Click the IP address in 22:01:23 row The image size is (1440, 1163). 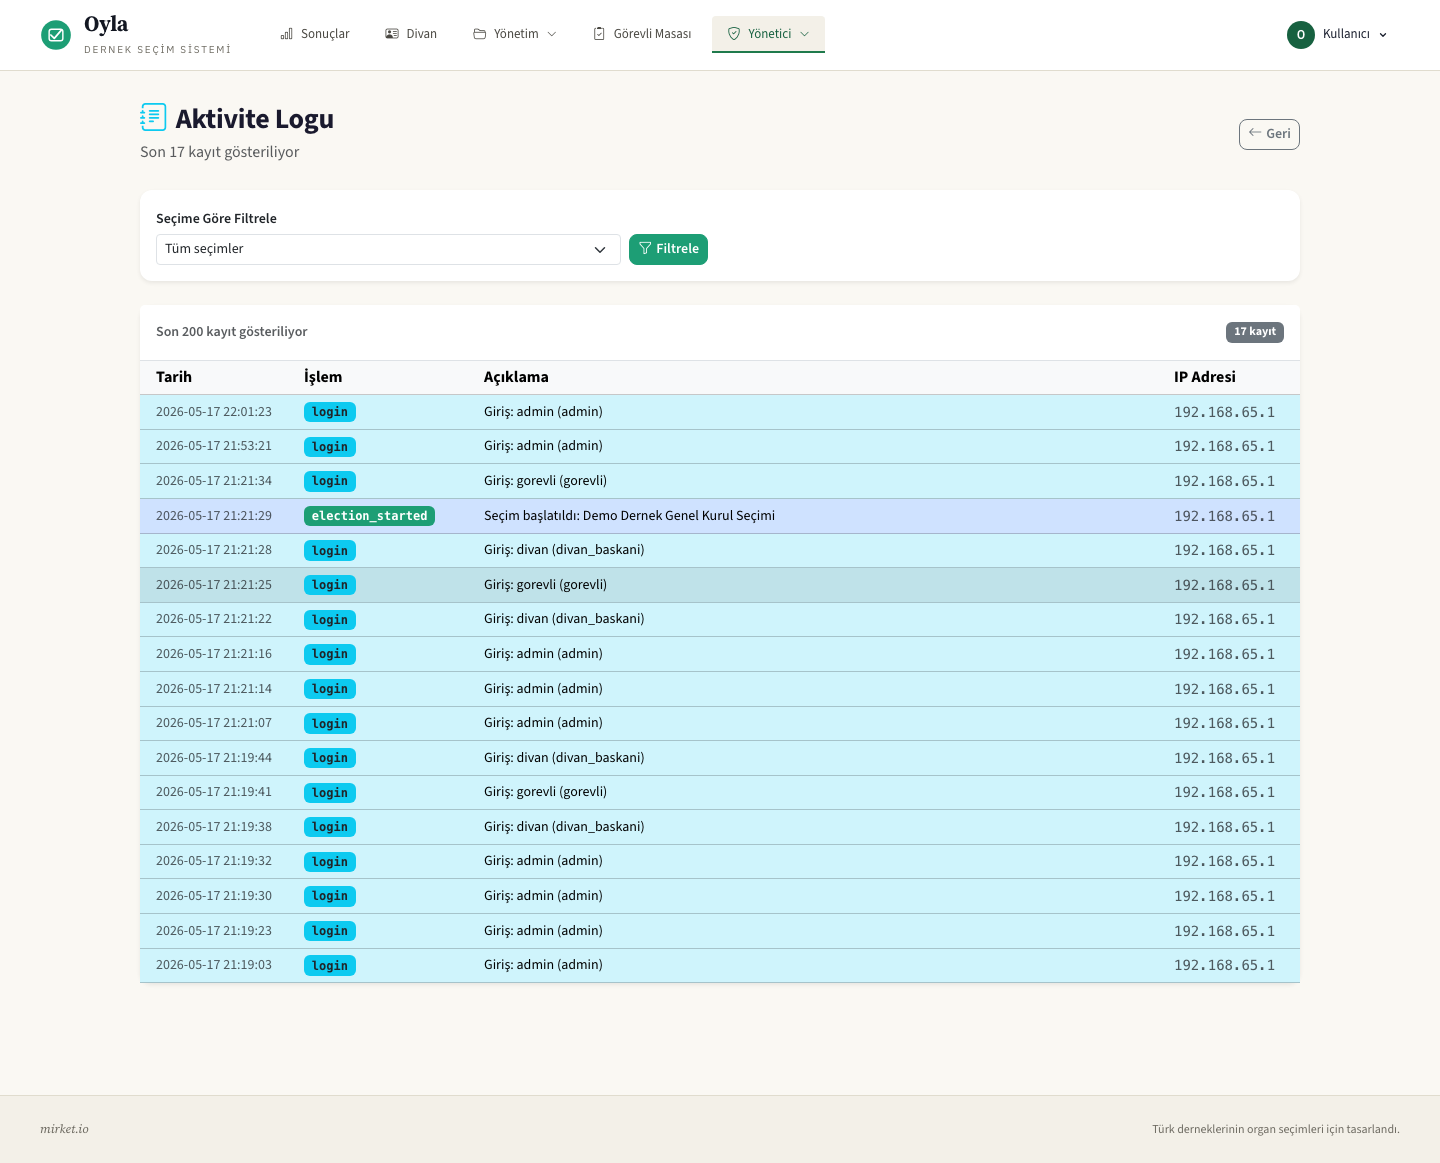[x=1224, y=412]
